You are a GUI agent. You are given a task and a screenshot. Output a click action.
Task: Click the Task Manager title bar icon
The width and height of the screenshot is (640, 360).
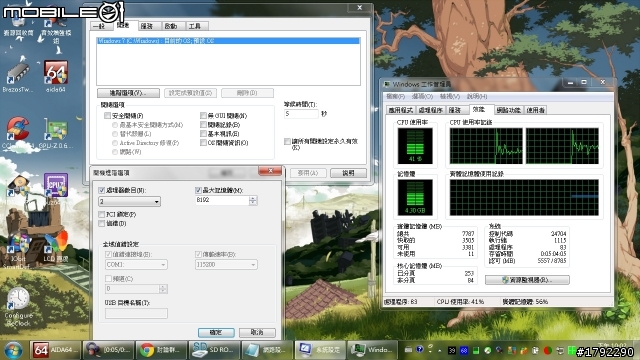tap(387, 84)
